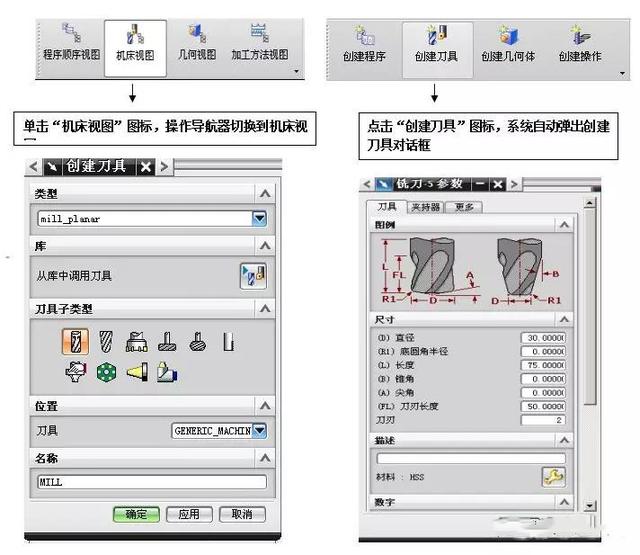Select the yellow cone tool subtype icon
This screenshot has height=555, width=640.
138,372
